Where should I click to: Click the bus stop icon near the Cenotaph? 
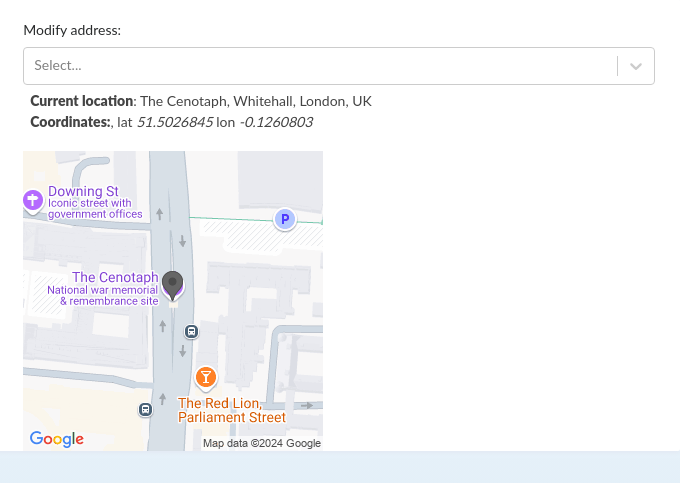(191, 332)
